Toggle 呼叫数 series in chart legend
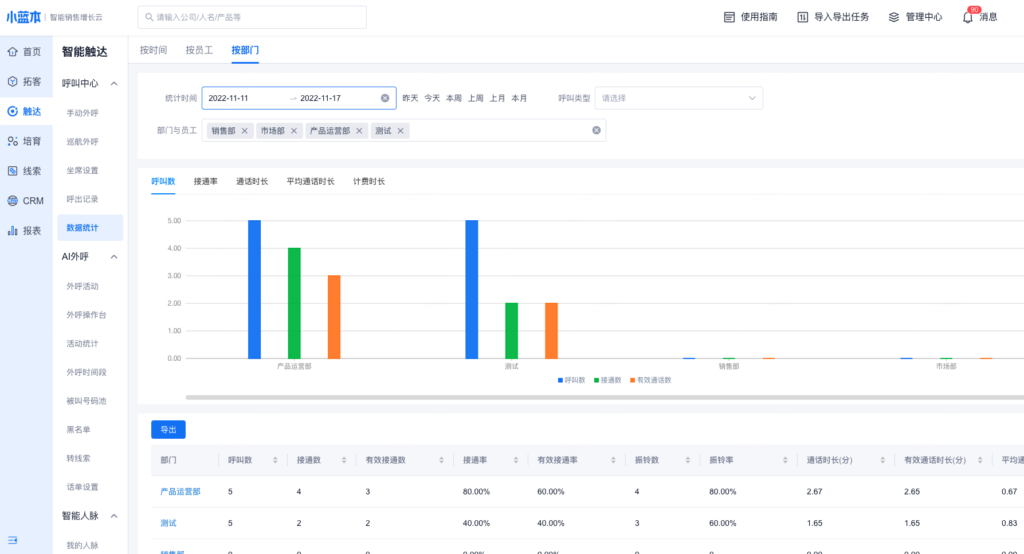1024x554 pixels. 570,380
